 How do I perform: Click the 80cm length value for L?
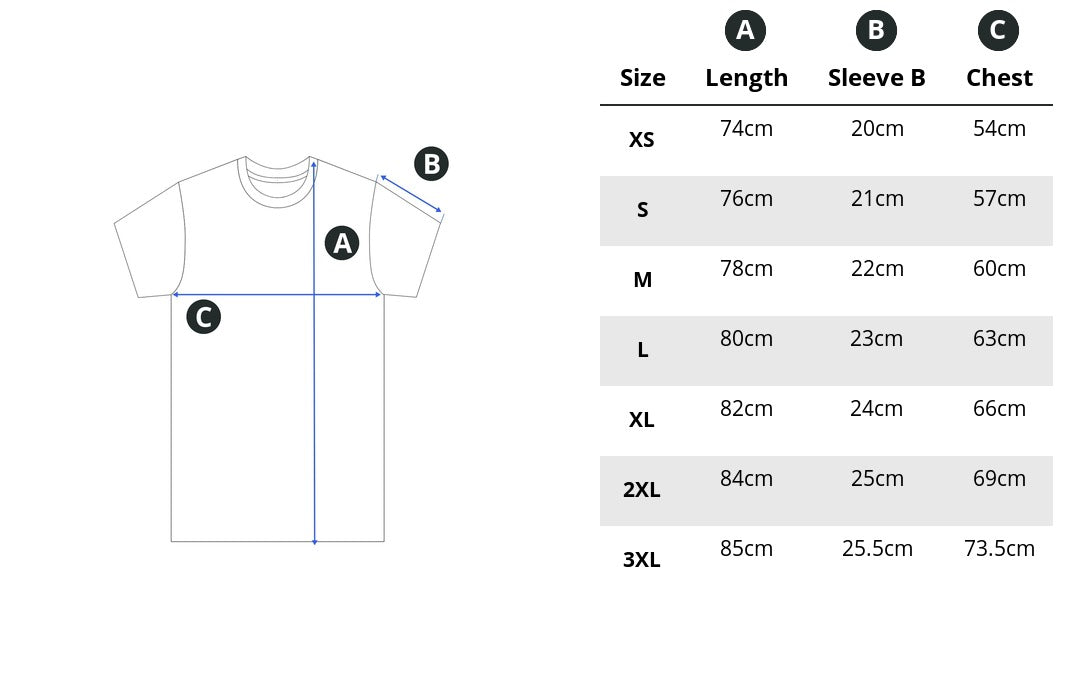point(746,339)
